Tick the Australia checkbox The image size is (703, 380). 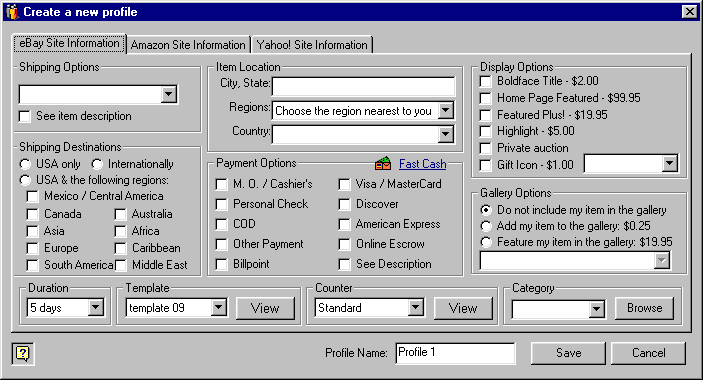click(x=120, y=214)
